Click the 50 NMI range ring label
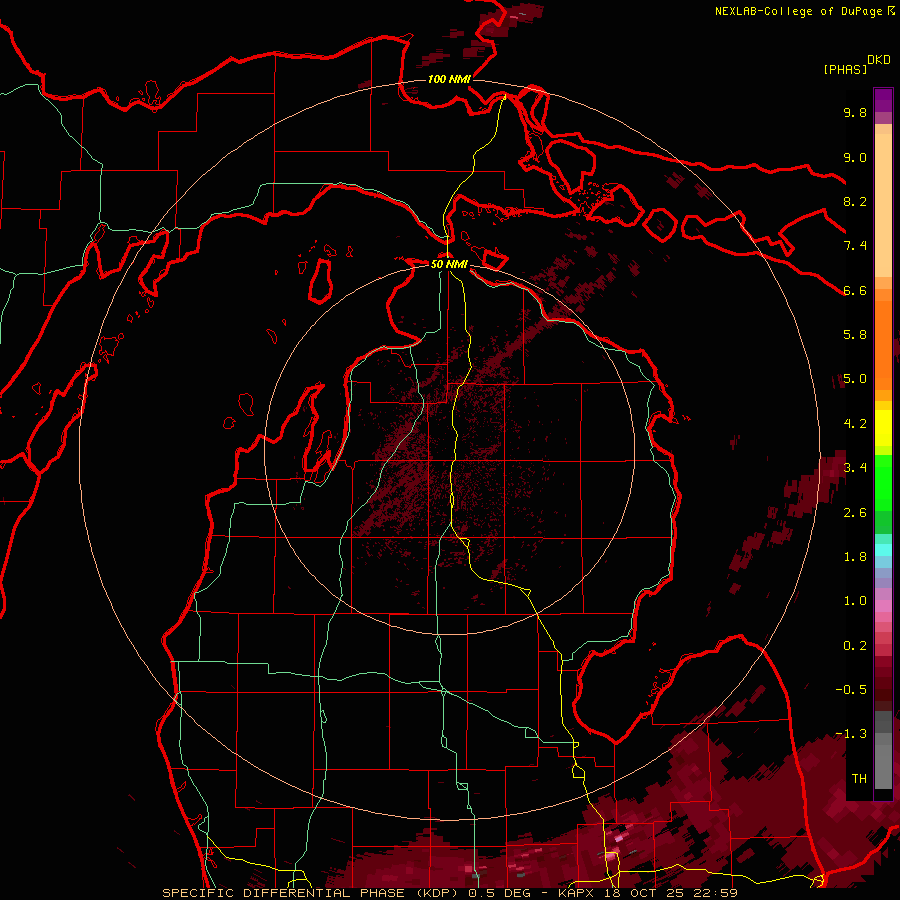This screenshot has height=900, width=900. point(449,264)
